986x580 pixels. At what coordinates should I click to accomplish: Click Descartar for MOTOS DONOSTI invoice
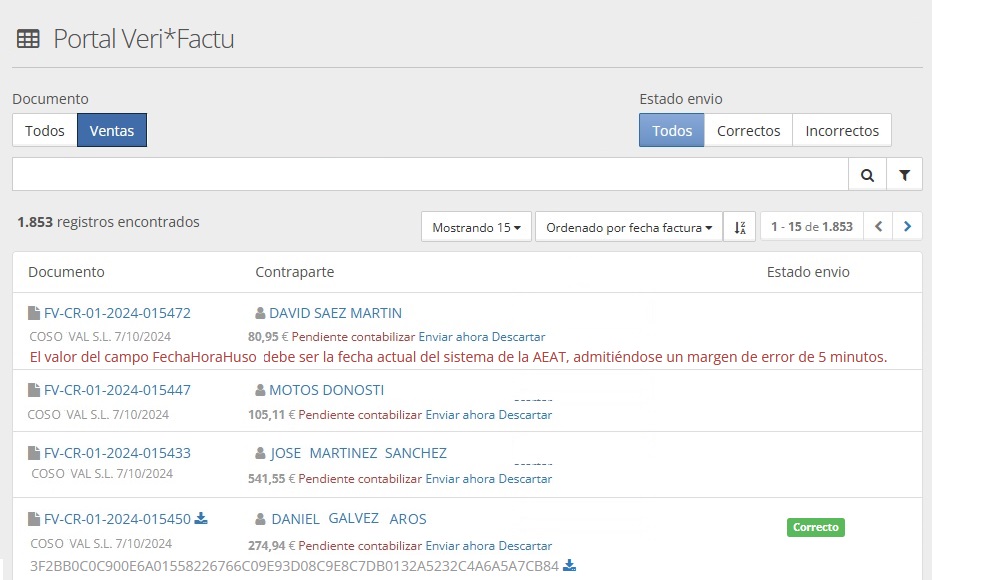525,414
